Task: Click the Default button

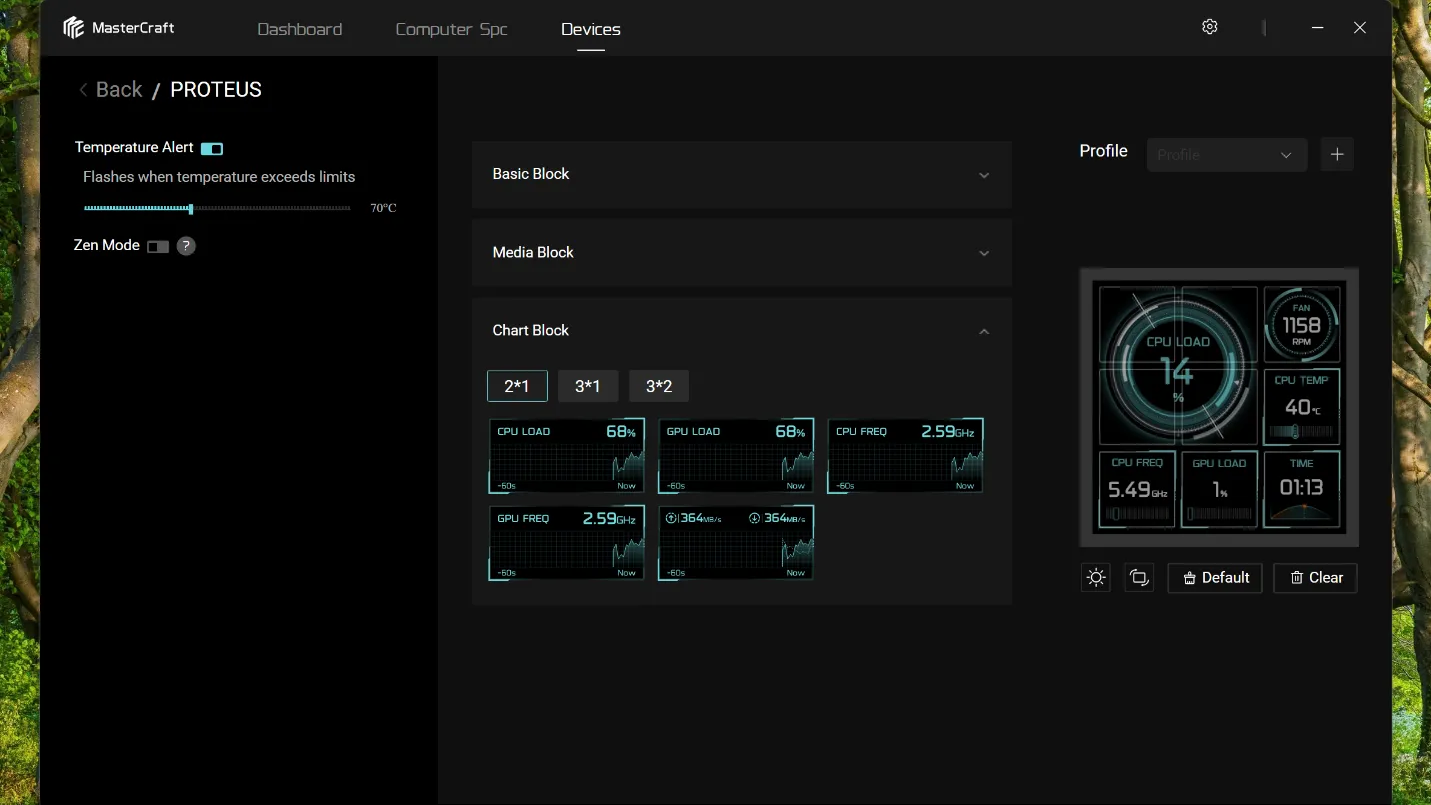Action: click(x=1215, y=578)
